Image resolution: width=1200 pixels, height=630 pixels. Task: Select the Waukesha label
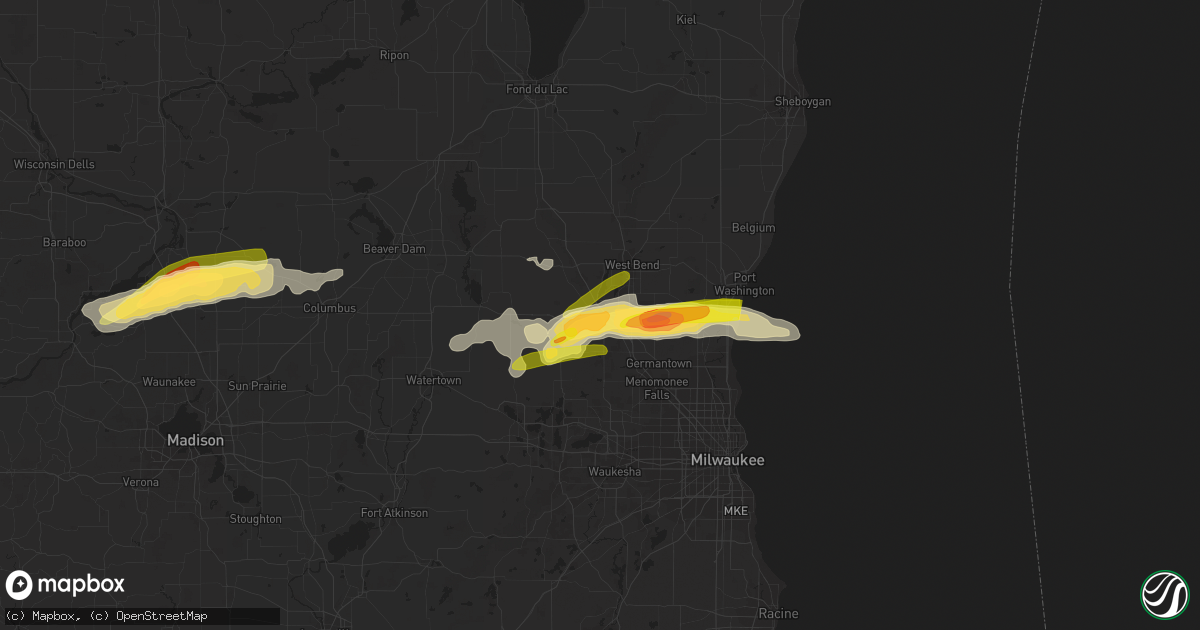tap(615, 471)
